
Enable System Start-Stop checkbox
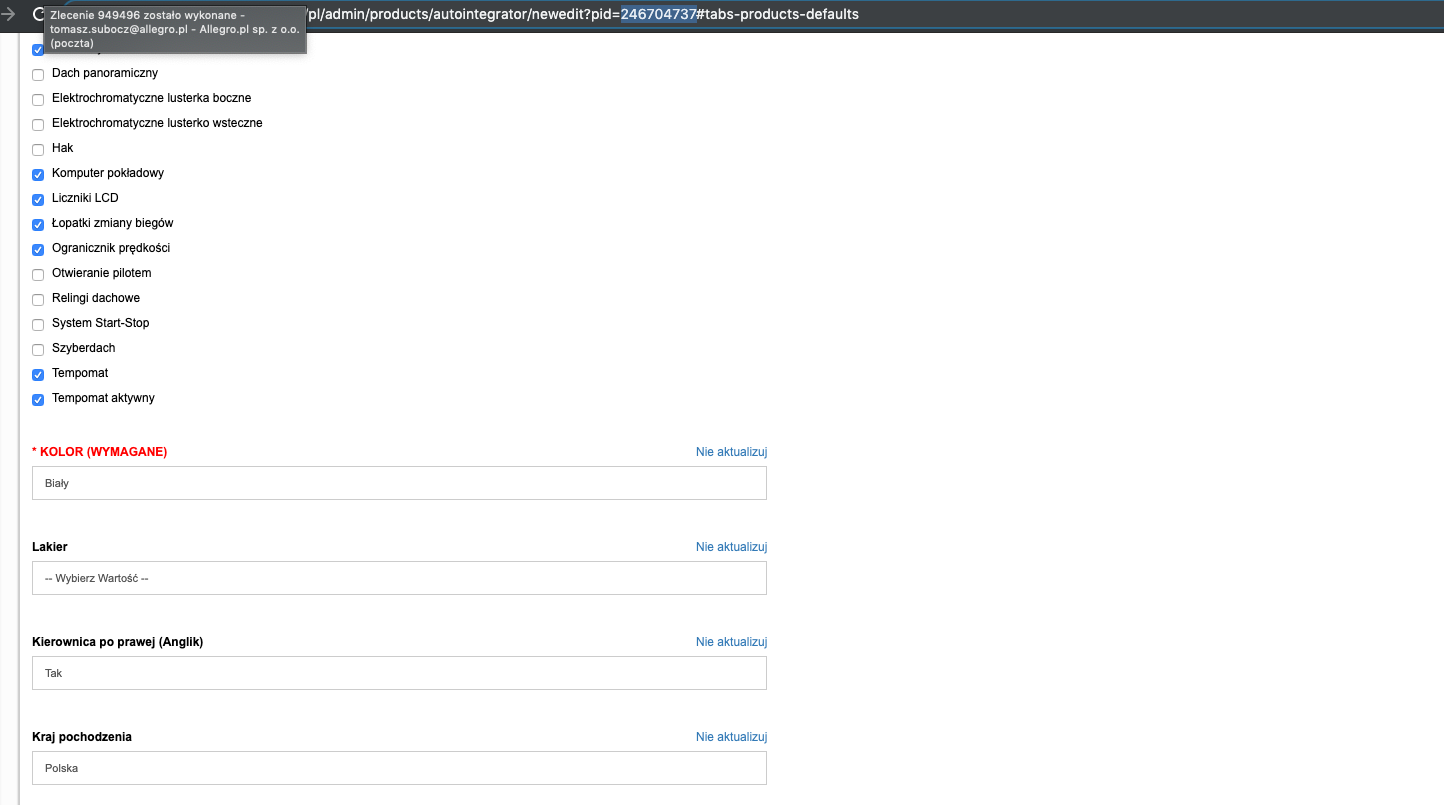click(x=38, y=325)
